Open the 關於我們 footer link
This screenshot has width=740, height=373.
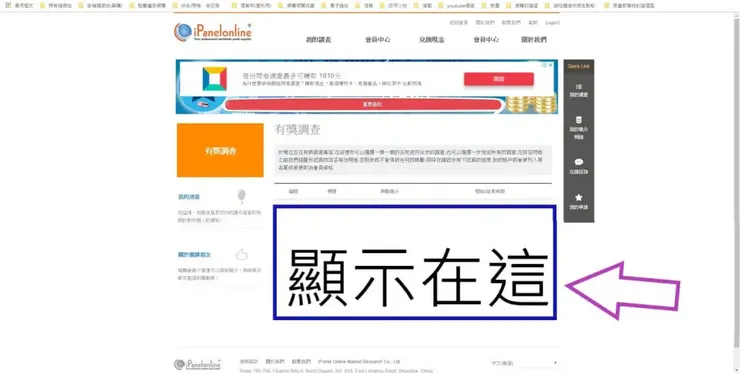(x=275, y=361)
